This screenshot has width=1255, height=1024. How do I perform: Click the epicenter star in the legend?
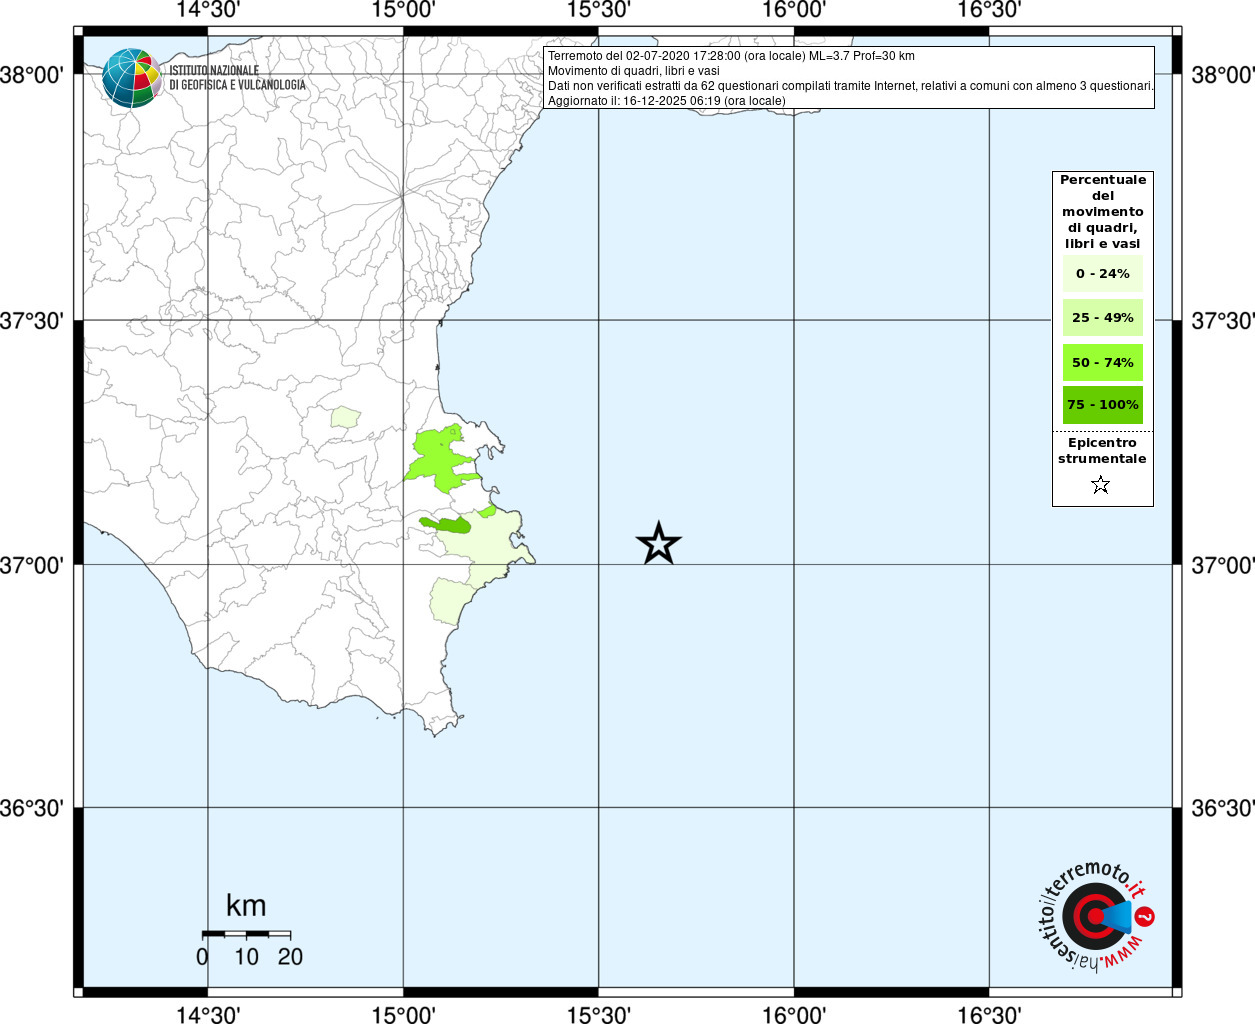pos(1101,485)
